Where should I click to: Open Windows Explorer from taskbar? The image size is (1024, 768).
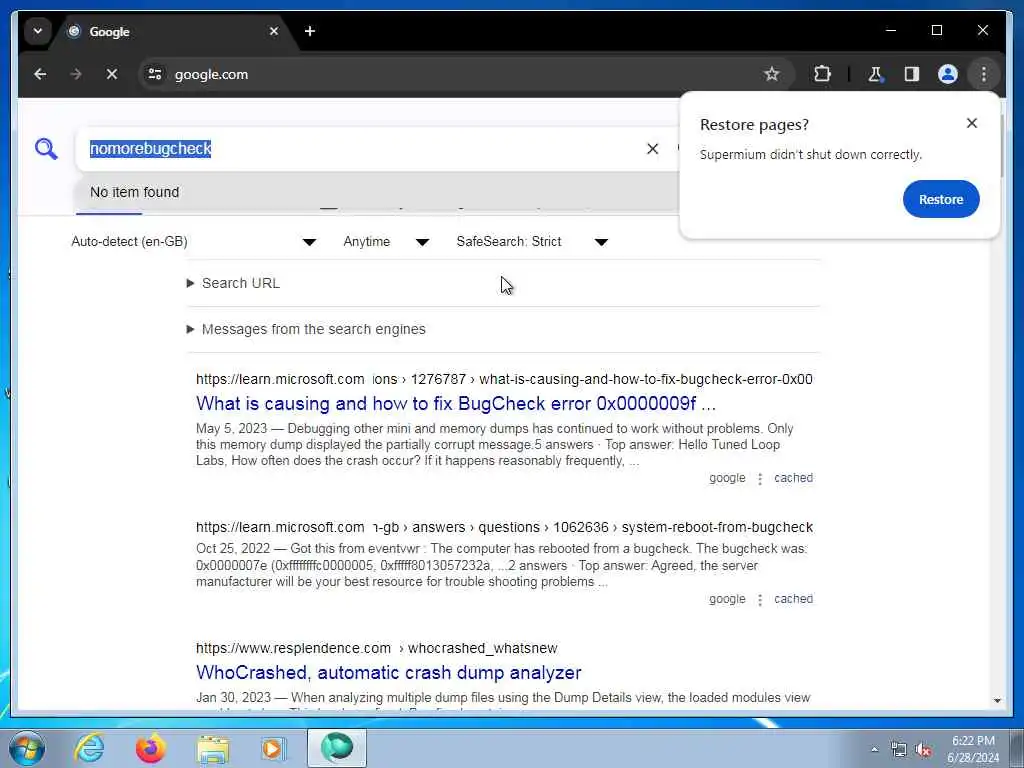[213, 748]
